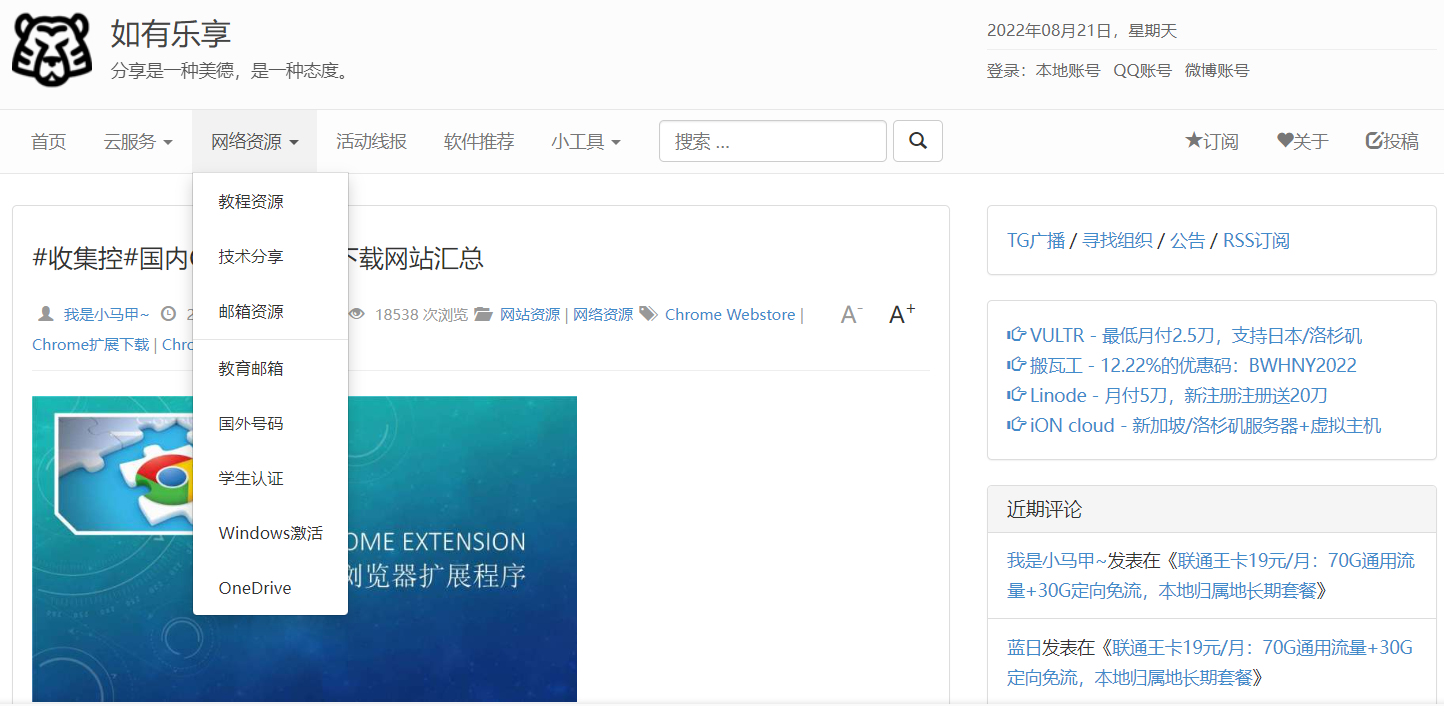This screenshot has width=1444, height=706.
Task: Expand the 小工具 dropdown menu
Action: pos(585,141)
